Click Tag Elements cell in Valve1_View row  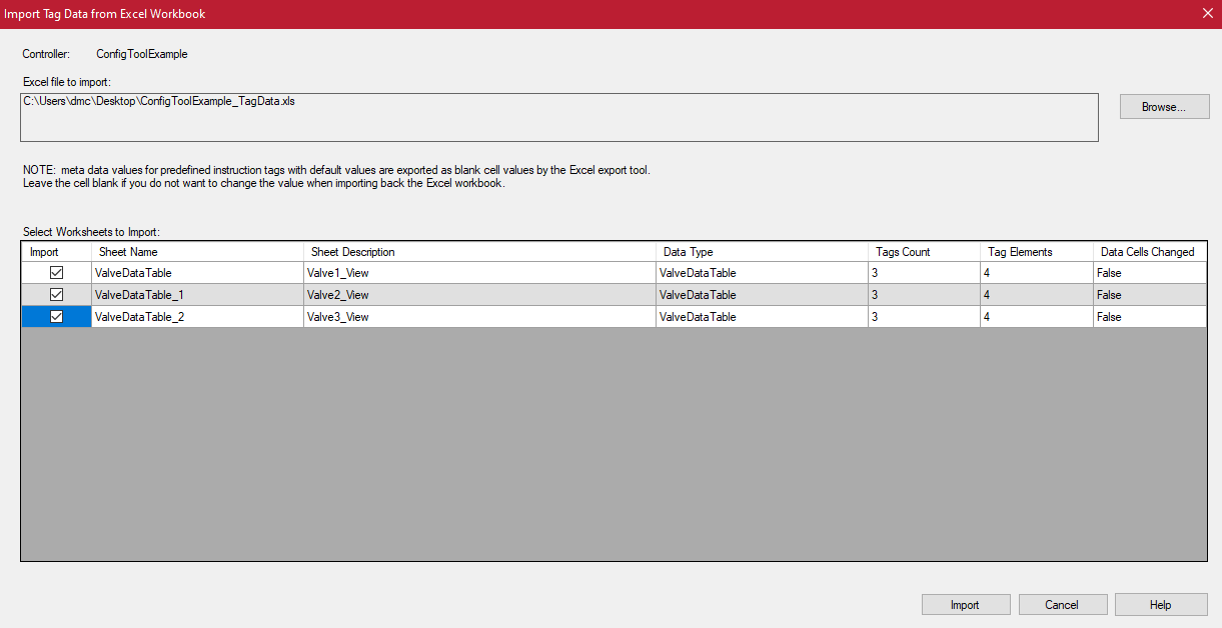click(1037, 273)
